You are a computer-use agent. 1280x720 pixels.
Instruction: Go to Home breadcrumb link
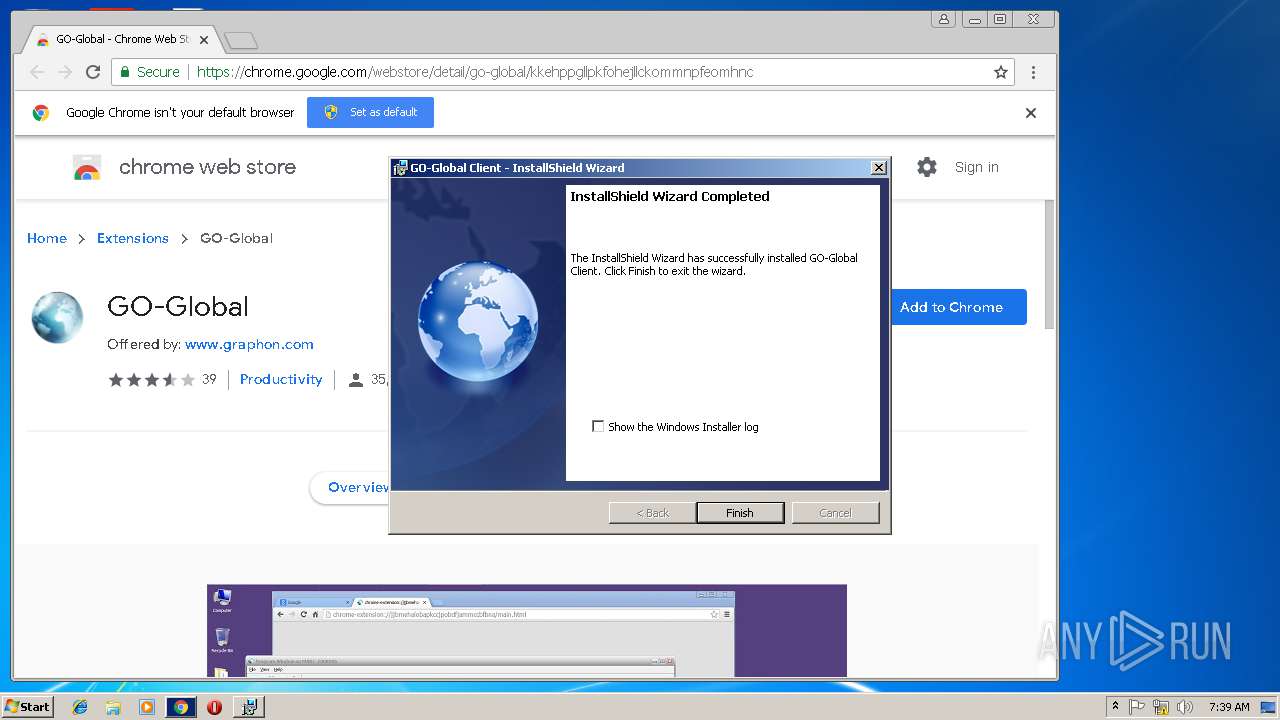click(x=47, y=238)
